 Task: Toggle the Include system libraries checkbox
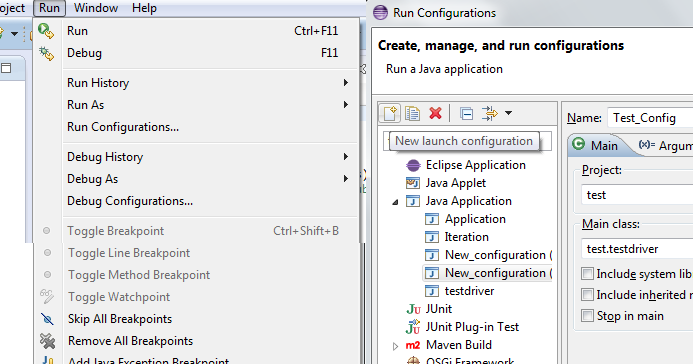(587, 274)
